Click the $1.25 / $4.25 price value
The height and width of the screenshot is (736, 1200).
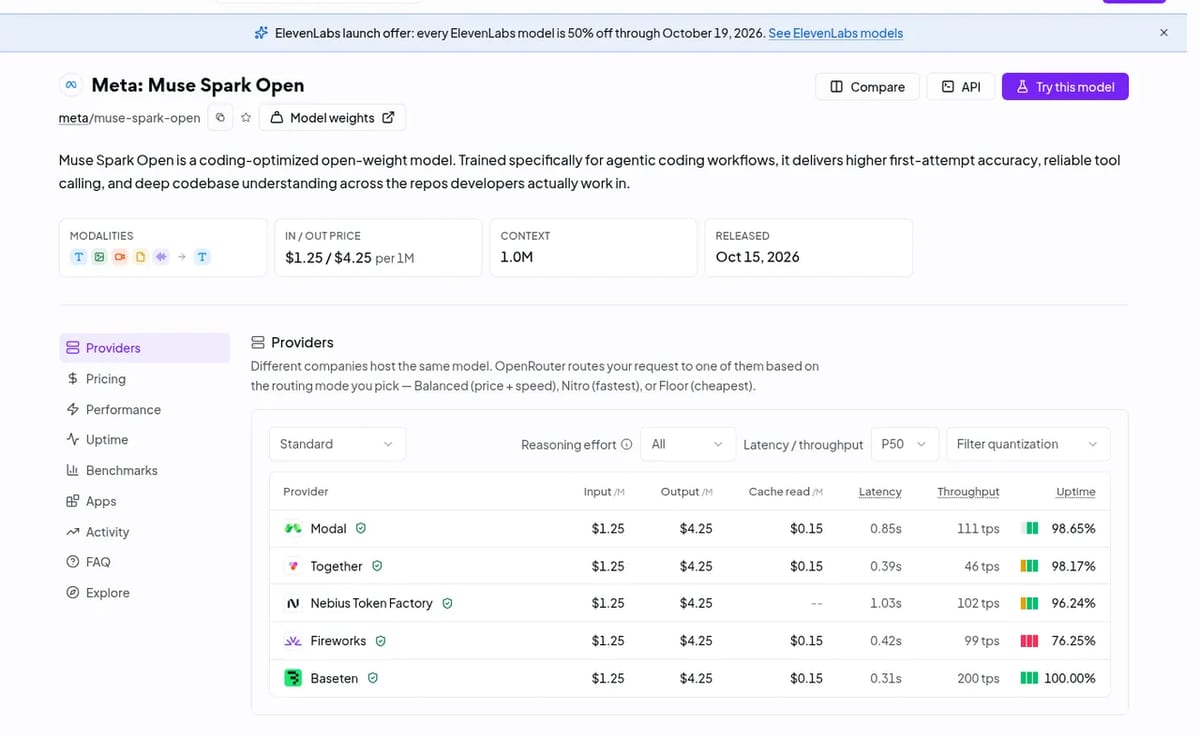[x=328, y=257]
